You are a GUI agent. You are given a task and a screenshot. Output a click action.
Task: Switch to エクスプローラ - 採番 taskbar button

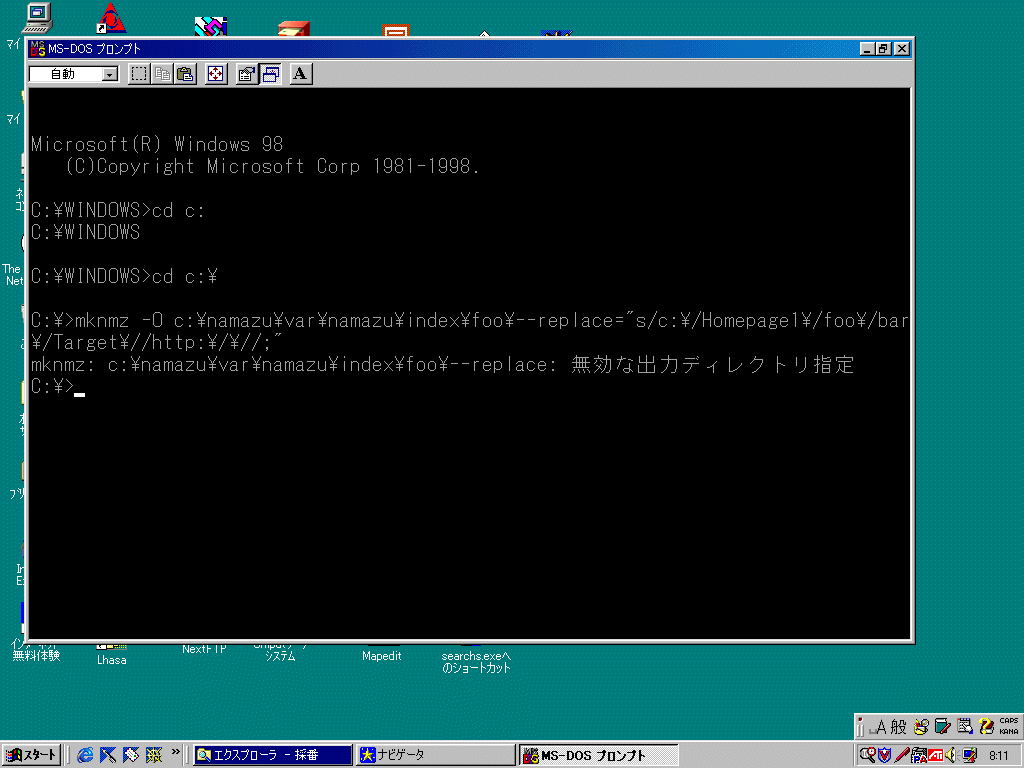click(x=272, y=755)
